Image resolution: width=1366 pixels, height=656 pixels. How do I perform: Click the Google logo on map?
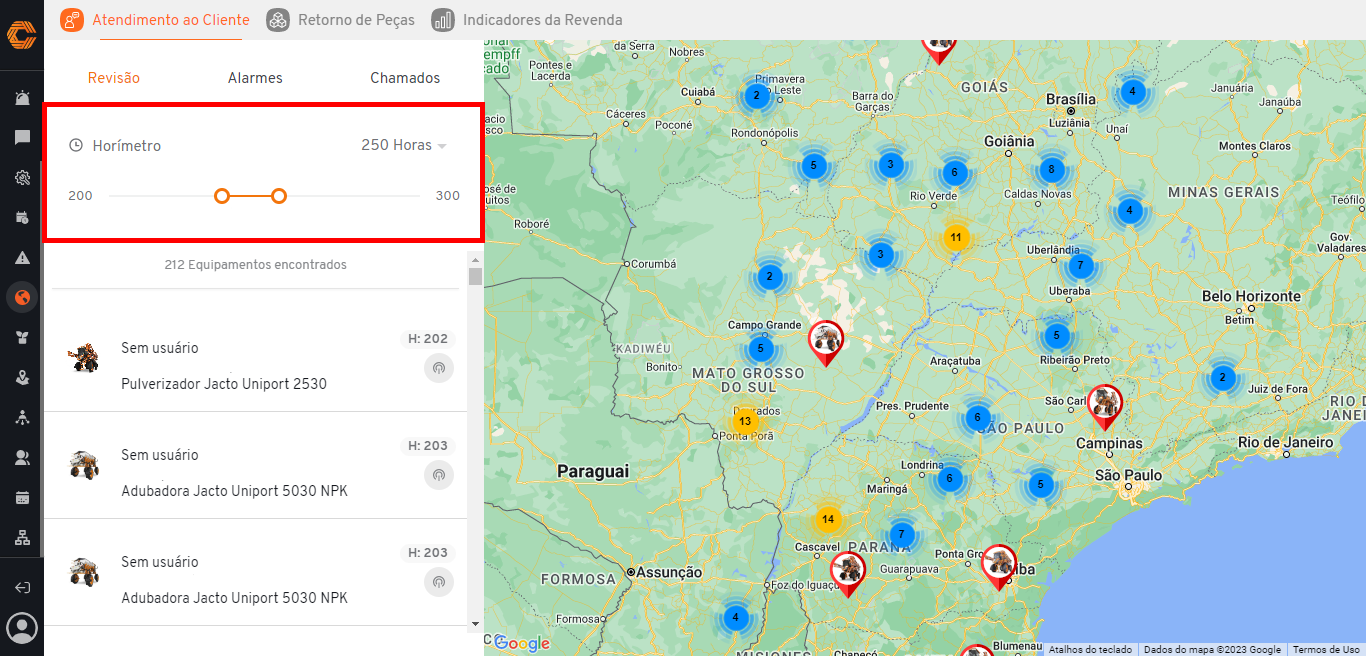(522, 643)
